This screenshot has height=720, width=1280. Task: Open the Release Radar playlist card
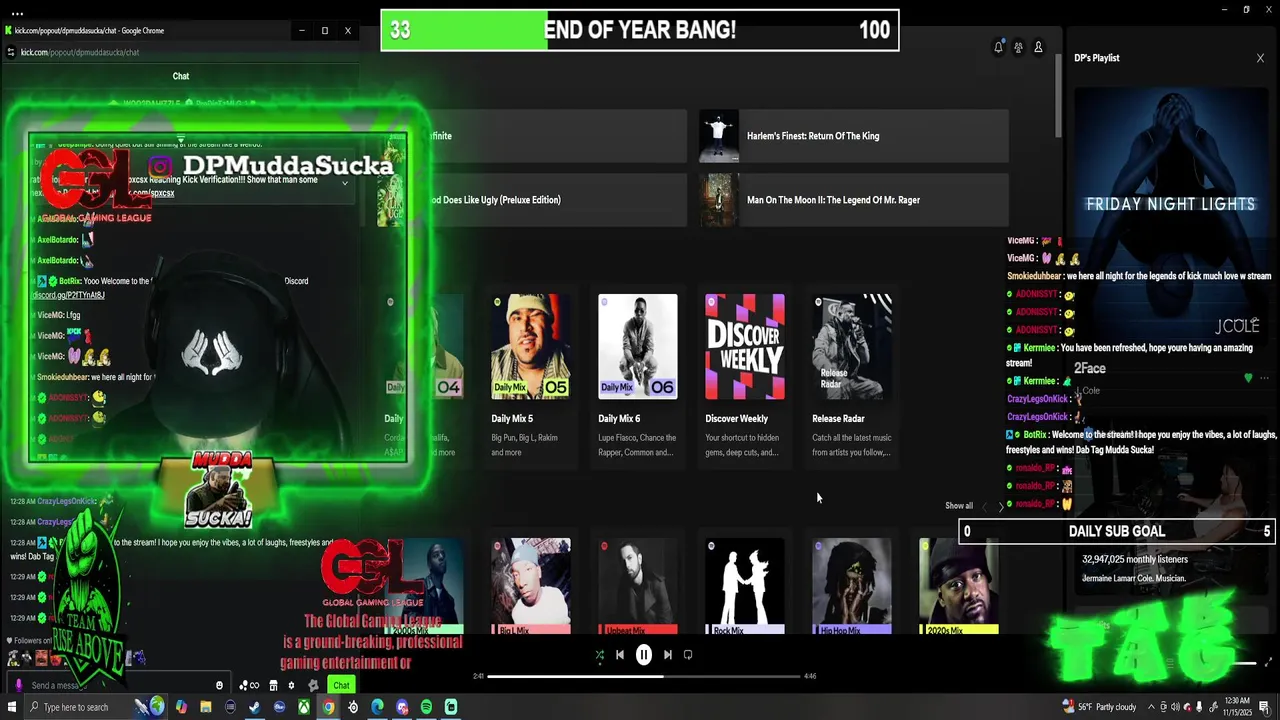click(852, 376)
